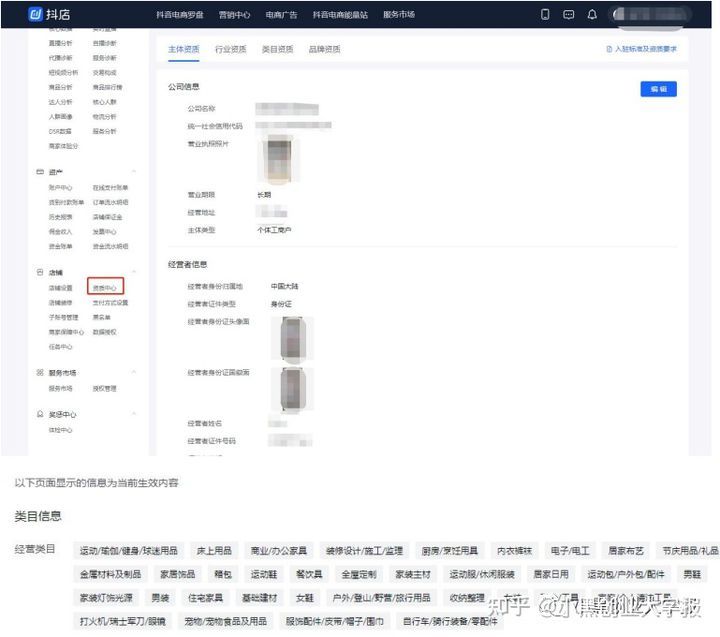Click the 店铺 section shop icon
This screenshot has width=720, height=637.
click(x=40, y=272)
